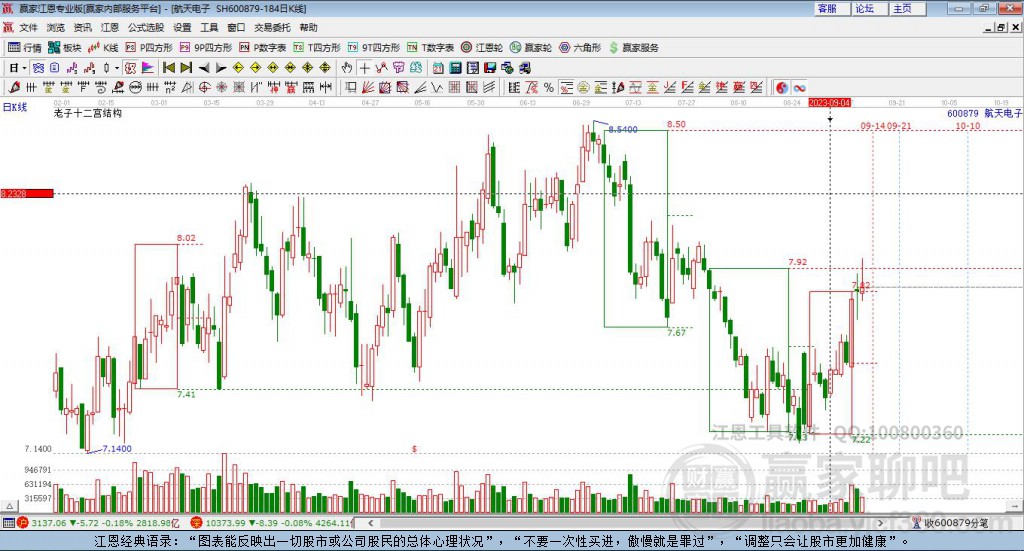This screenshot has height=551, width=1024.
Task: Toggle the percentage lines tool button
Action: coord(566,88)
